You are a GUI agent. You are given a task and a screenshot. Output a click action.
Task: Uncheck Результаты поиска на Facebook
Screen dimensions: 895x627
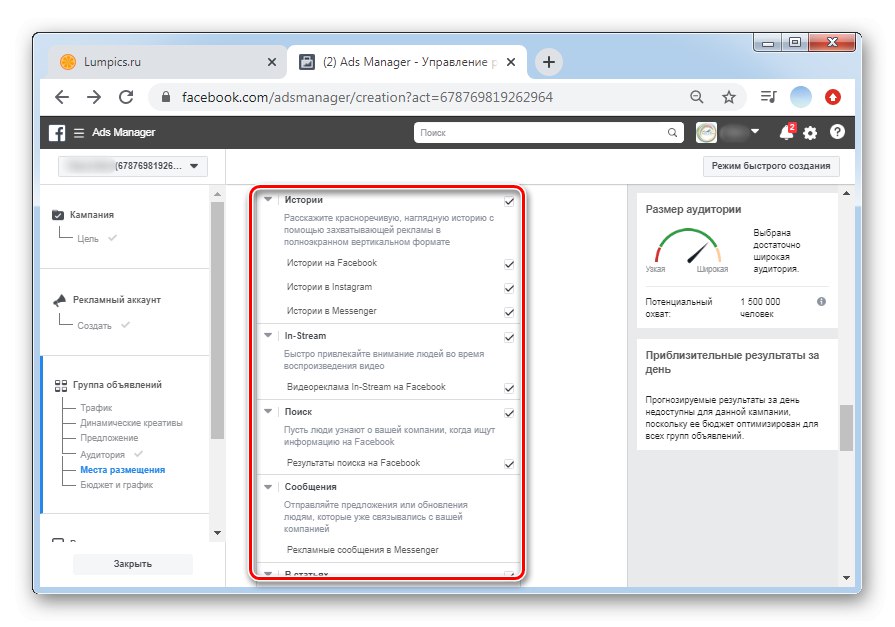[x=509, y=464]
